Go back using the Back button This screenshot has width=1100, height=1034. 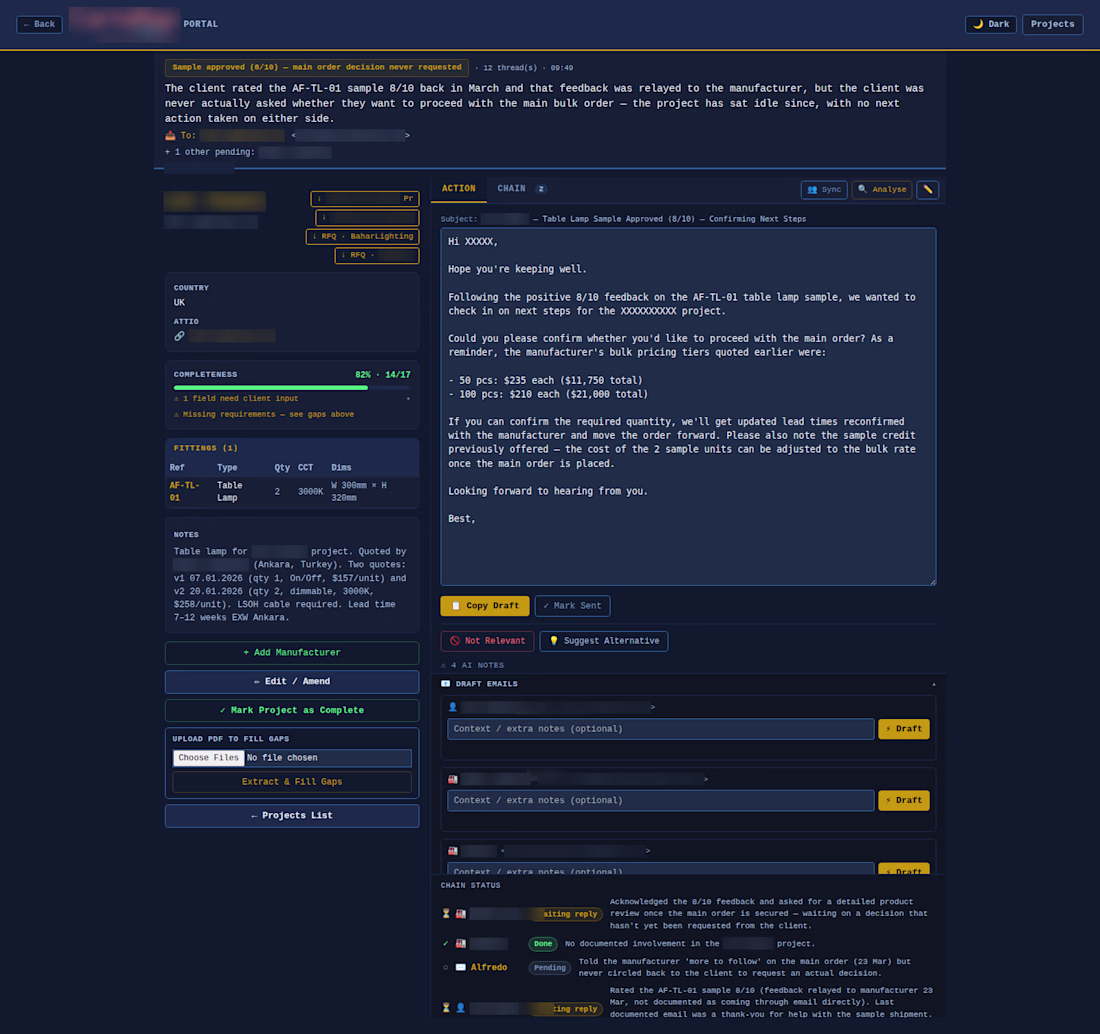[39, 25]
